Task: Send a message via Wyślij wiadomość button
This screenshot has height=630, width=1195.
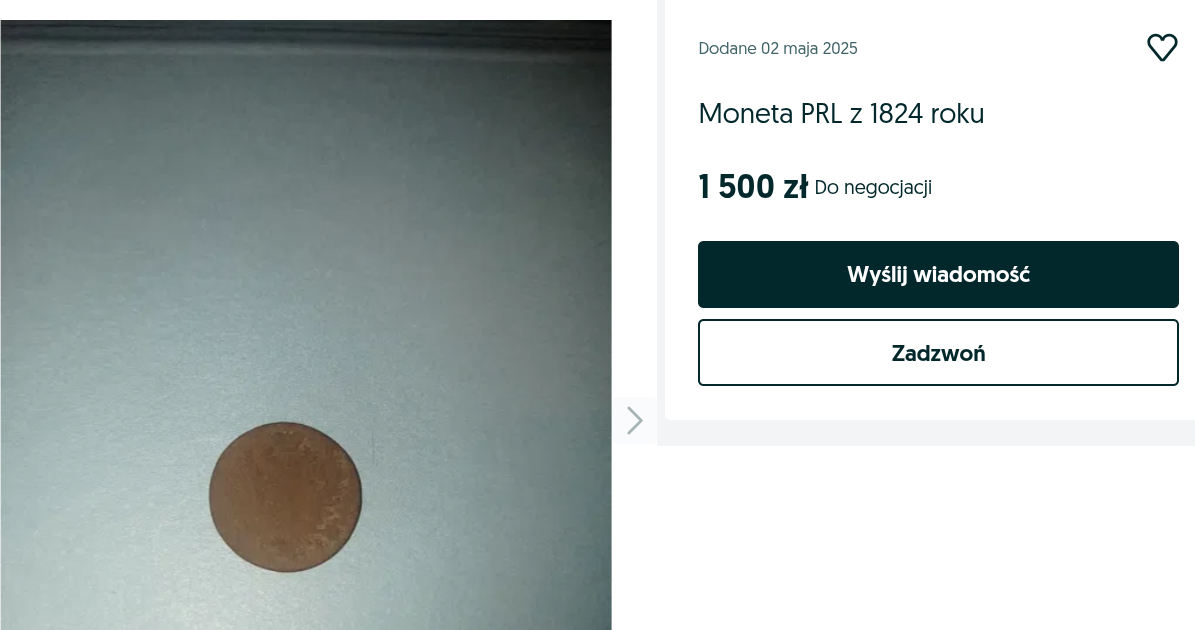Action: point(938,274)
